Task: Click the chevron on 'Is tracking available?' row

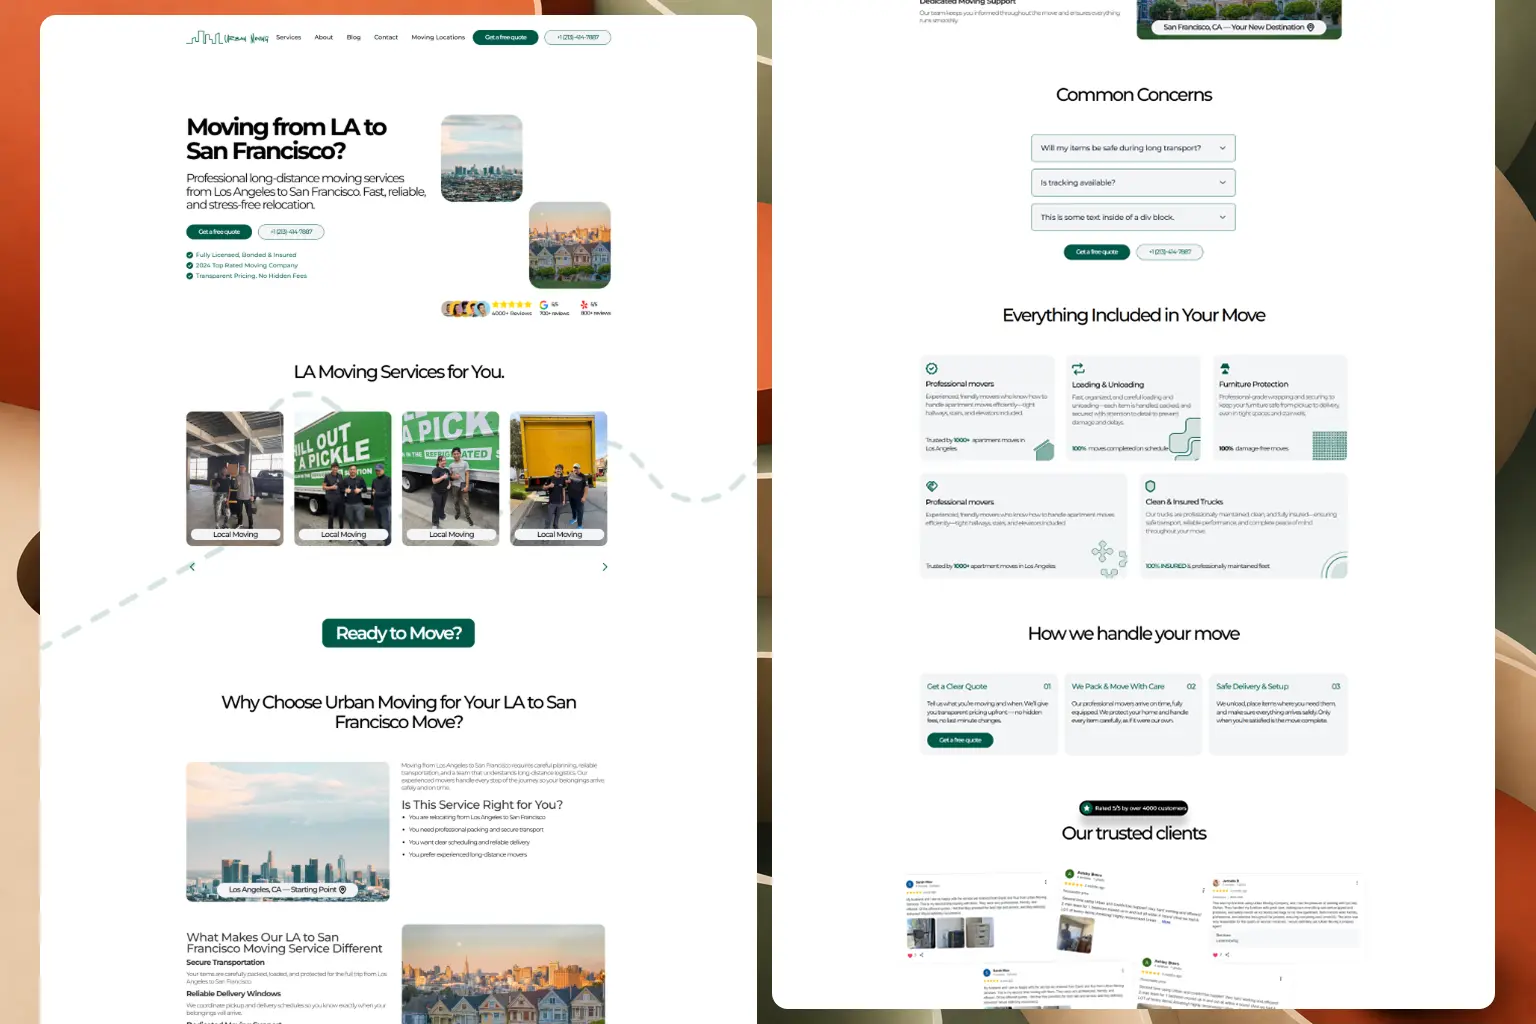Action: 1222,183
